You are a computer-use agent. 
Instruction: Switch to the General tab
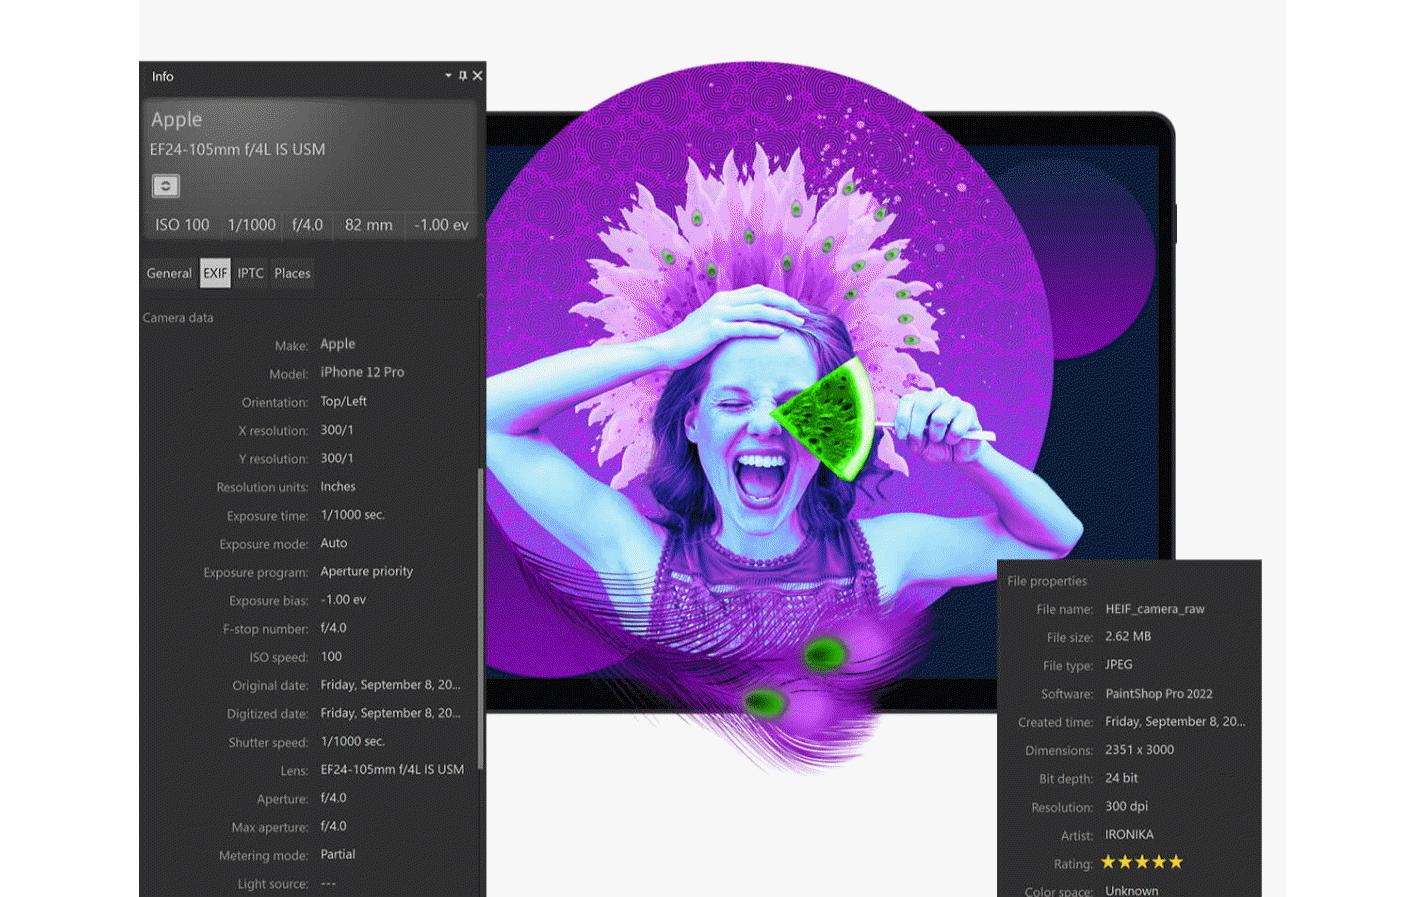click(169, 273)
